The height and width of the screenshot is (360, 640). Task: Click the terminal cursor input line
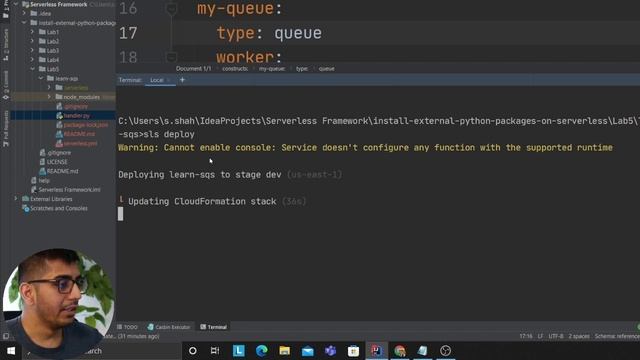click(x=120, y=214)
